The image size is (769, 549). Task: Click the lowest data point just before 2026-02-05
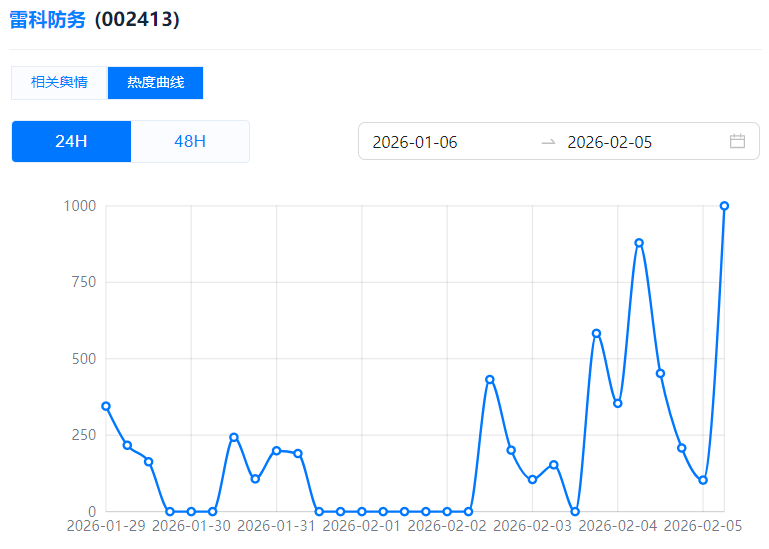[703, 480]
